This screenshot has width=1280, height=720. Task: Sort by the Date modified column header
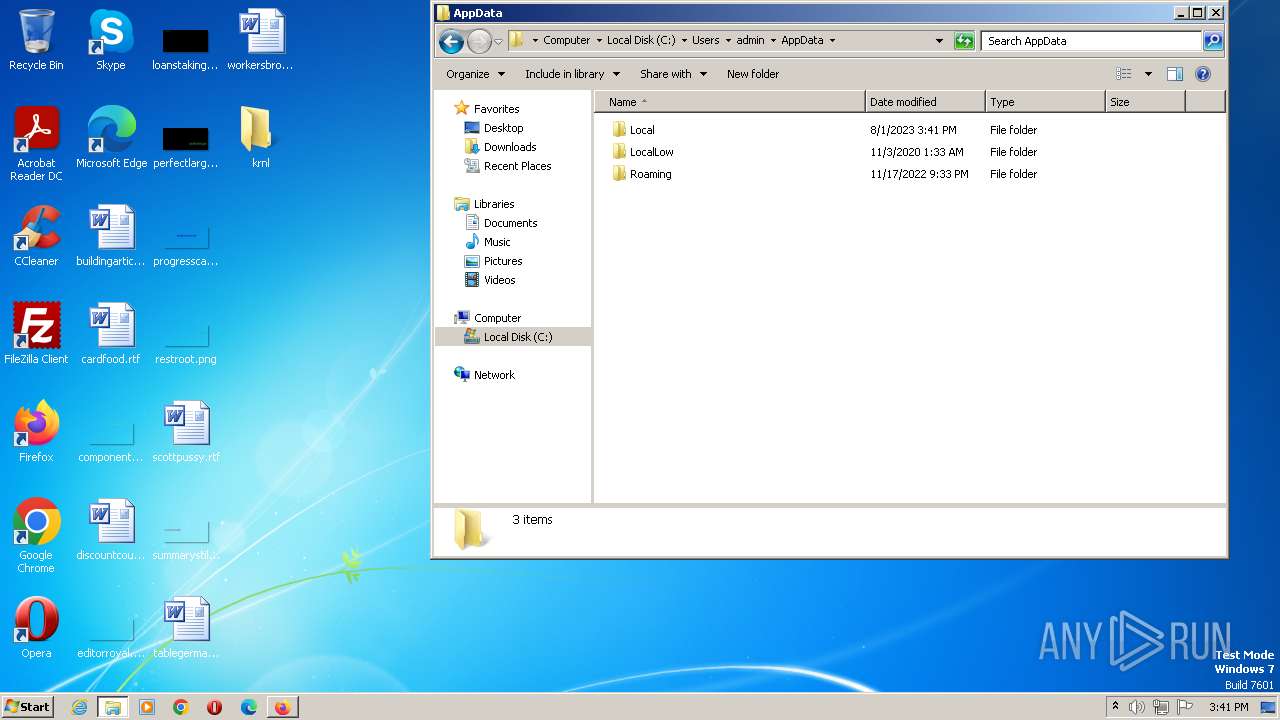click(x=925, y=102)
